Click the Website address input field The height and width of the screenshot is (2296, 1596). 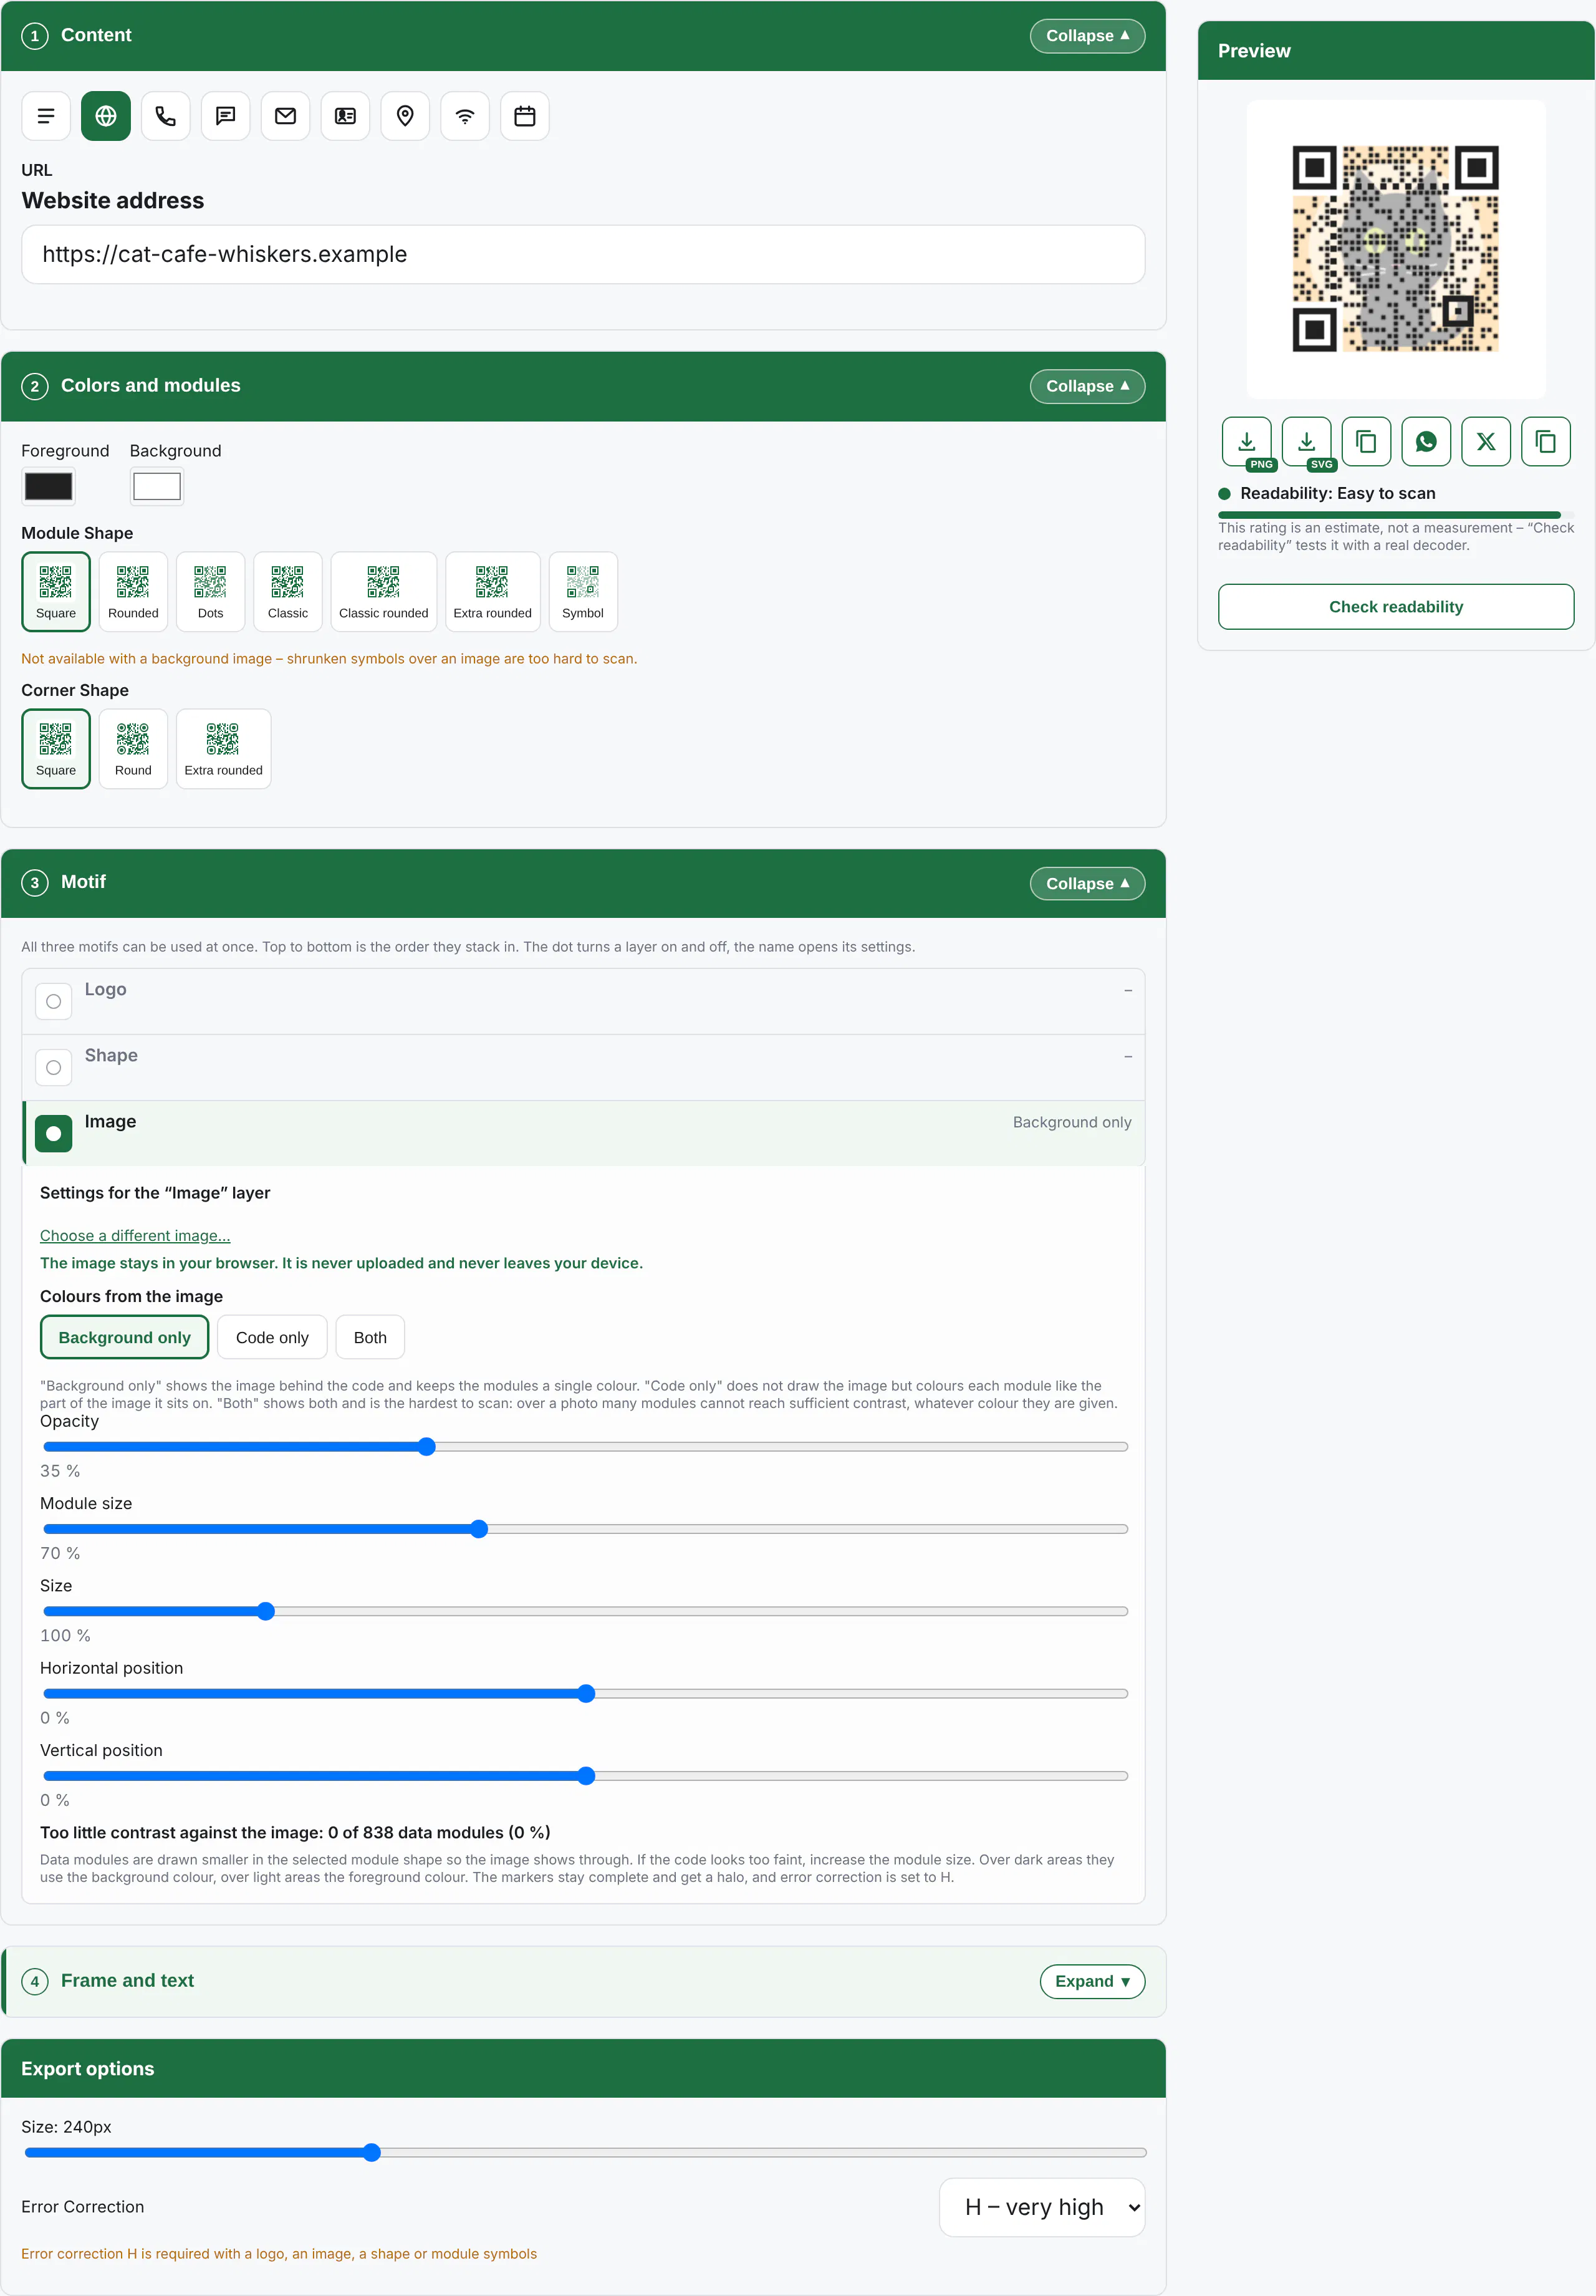[583, 255]
